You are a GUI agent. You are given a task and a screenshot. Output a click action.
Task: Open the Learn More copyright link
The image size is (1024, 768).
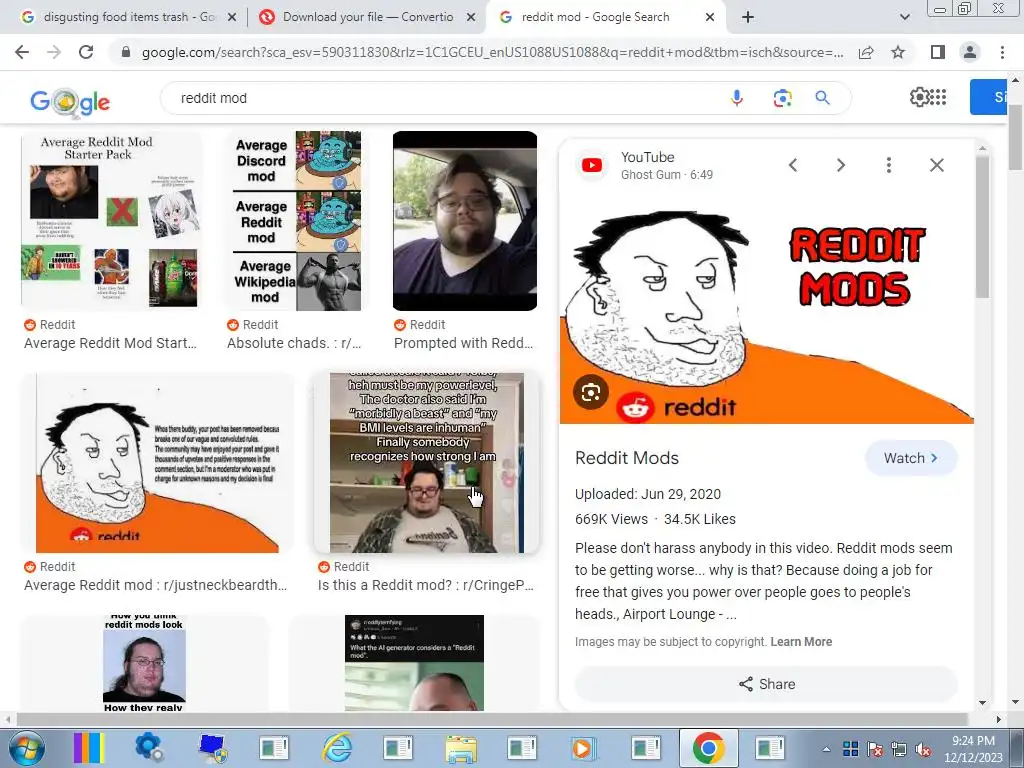[801, 641]
